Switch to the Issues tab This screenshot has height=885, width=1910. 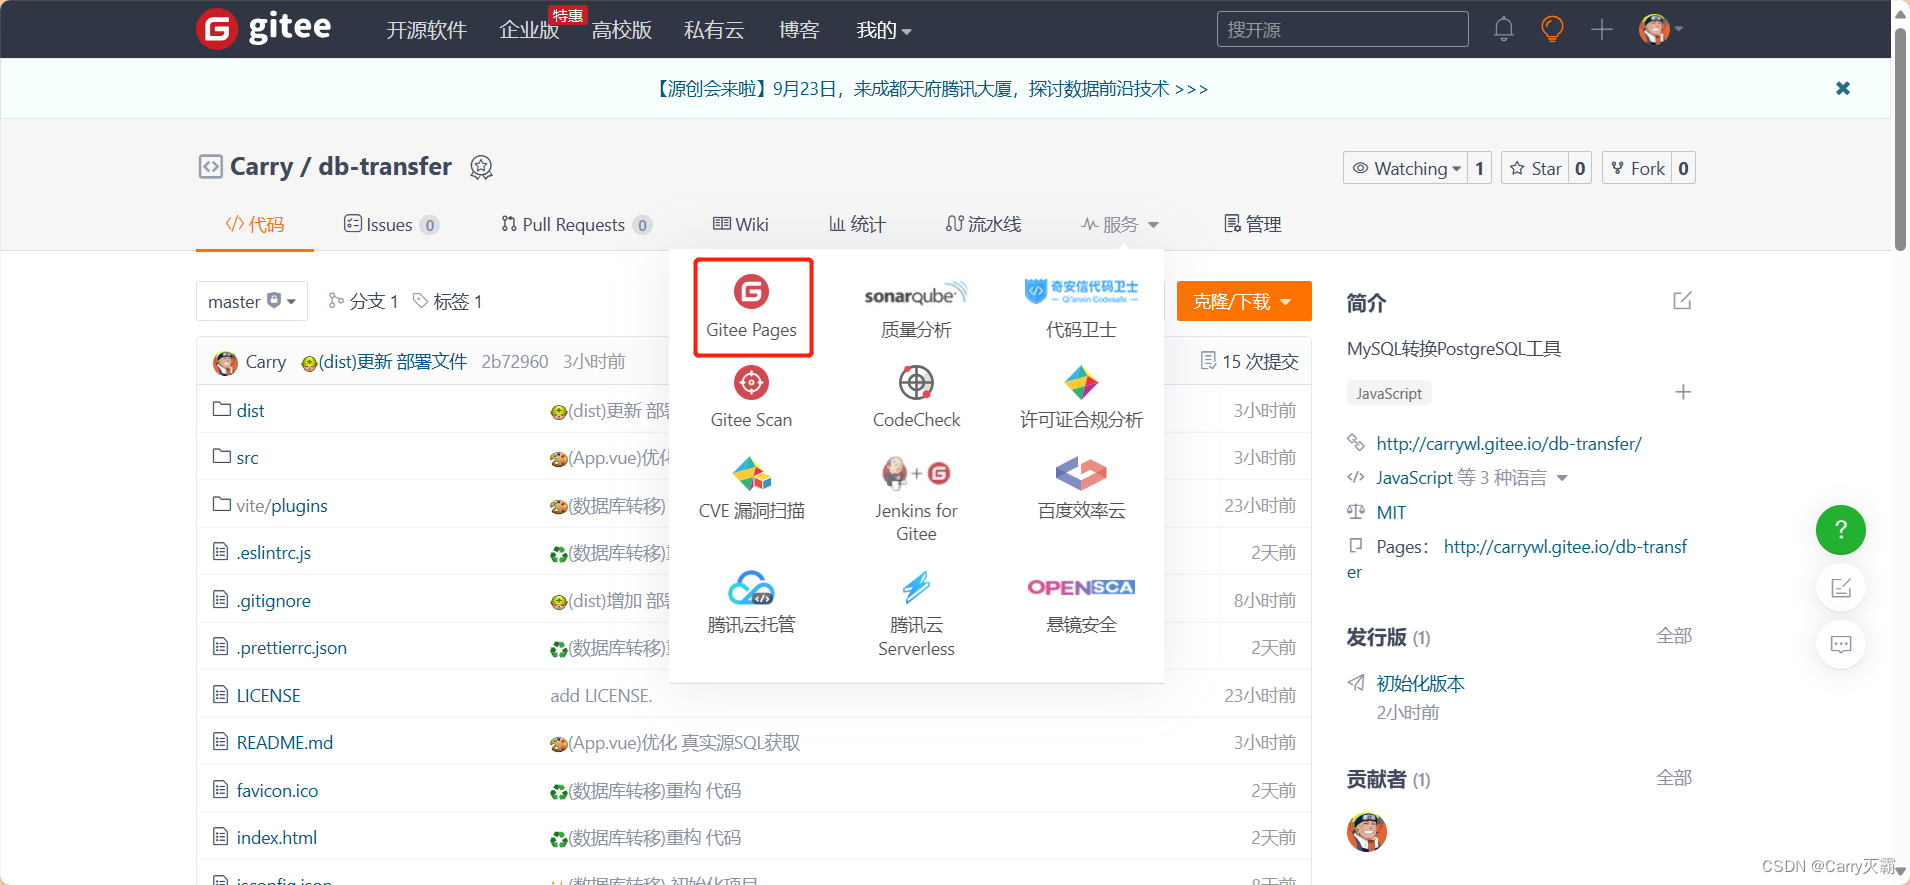391,224
